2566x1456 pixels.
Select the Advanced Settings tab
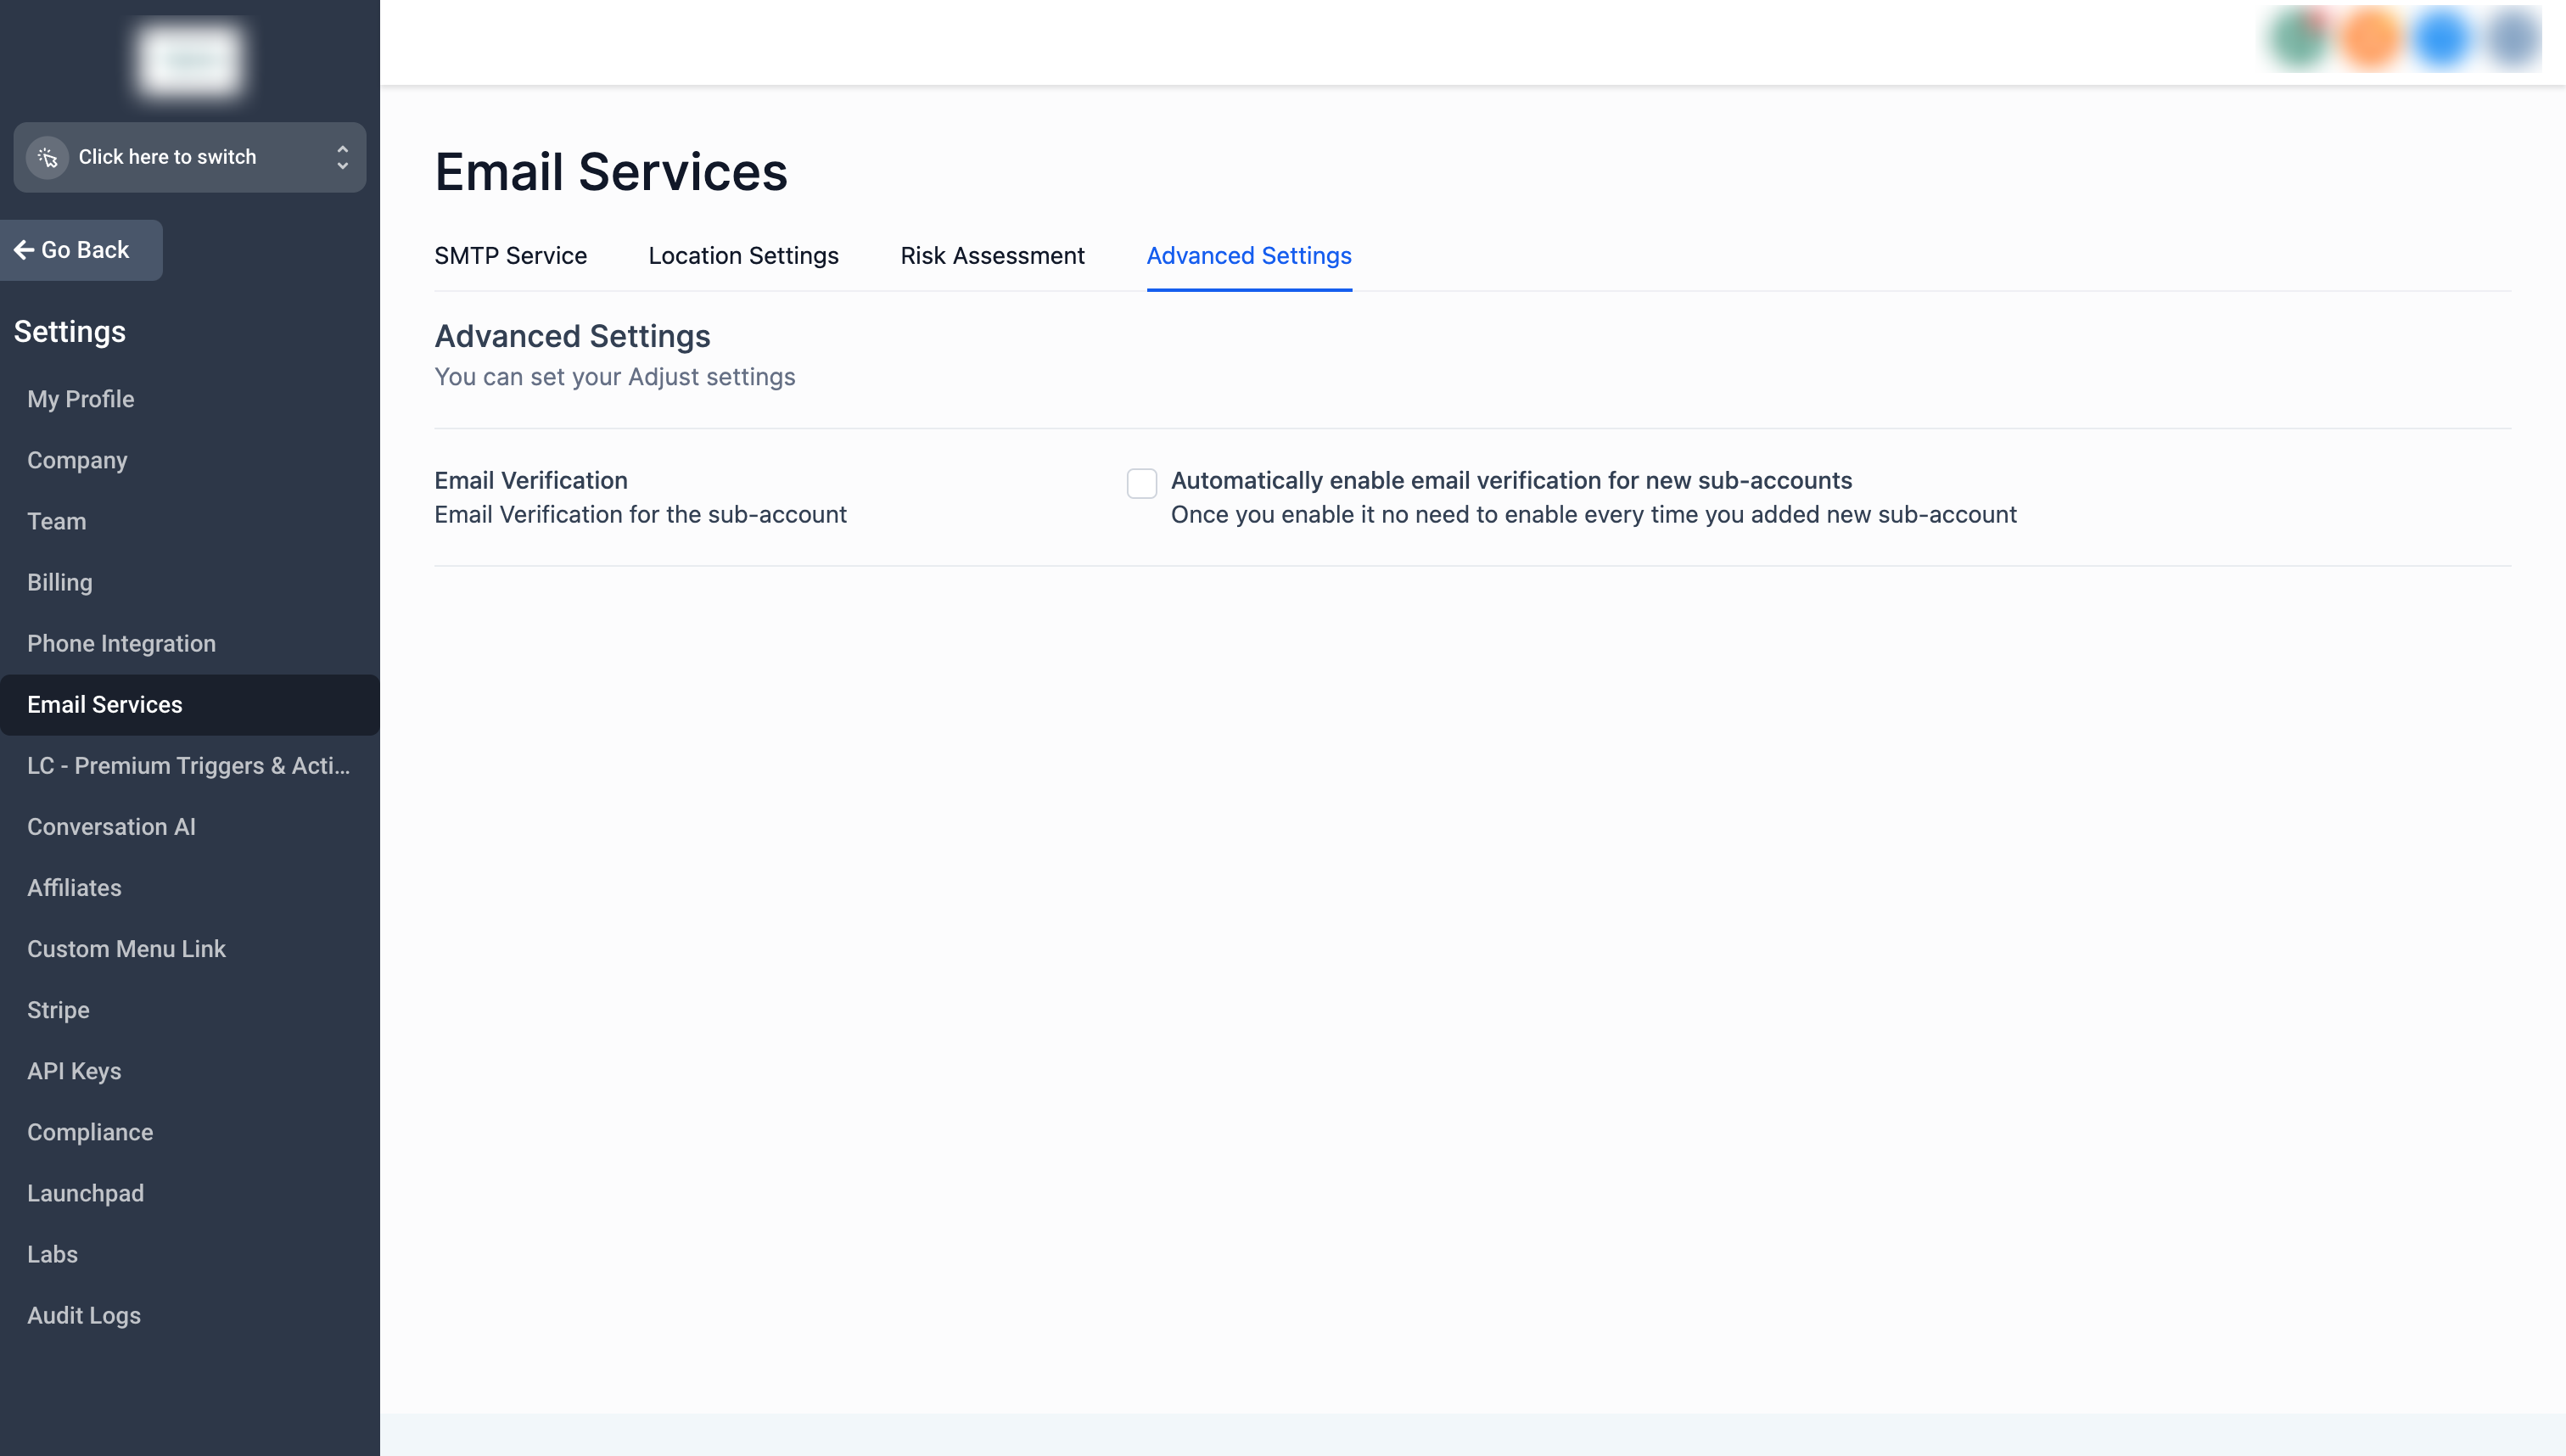tap(1248, 256)
